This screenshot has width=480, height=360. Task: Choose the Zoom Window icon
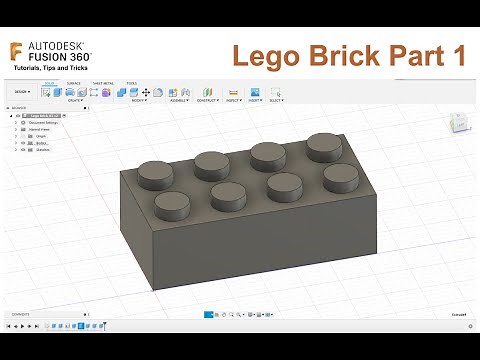click(231, 314)
